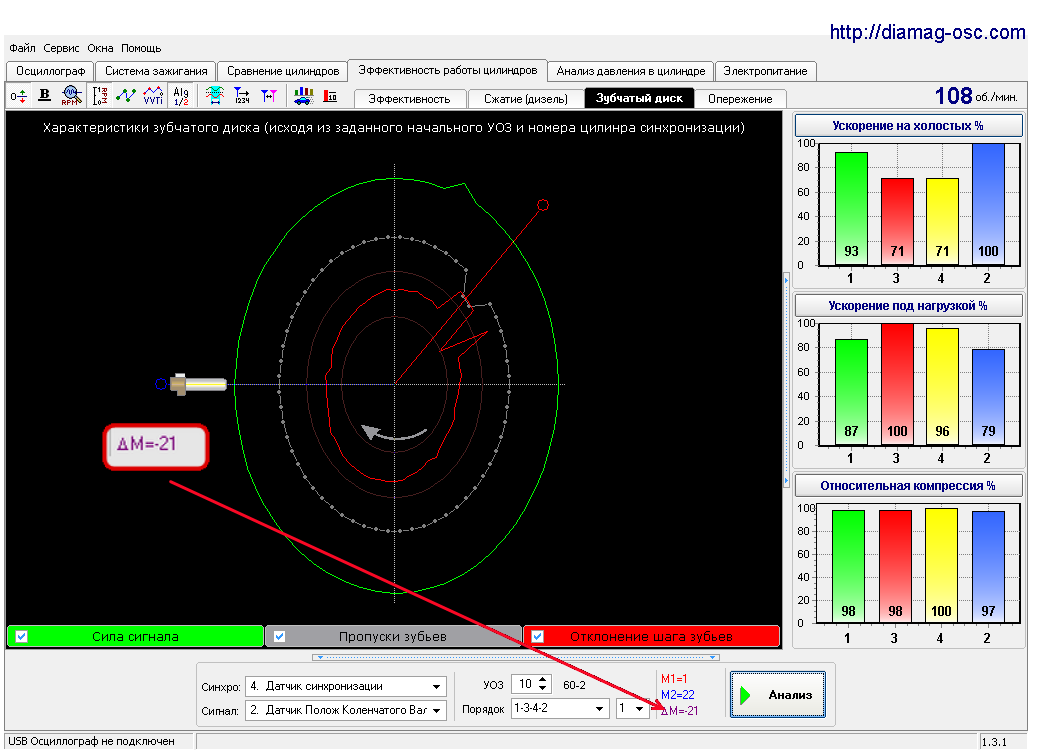Click the gray Пропуски зубьев legend bar
The height and width of the screenshot is (754, 1040).
click(x=393, y=637)
